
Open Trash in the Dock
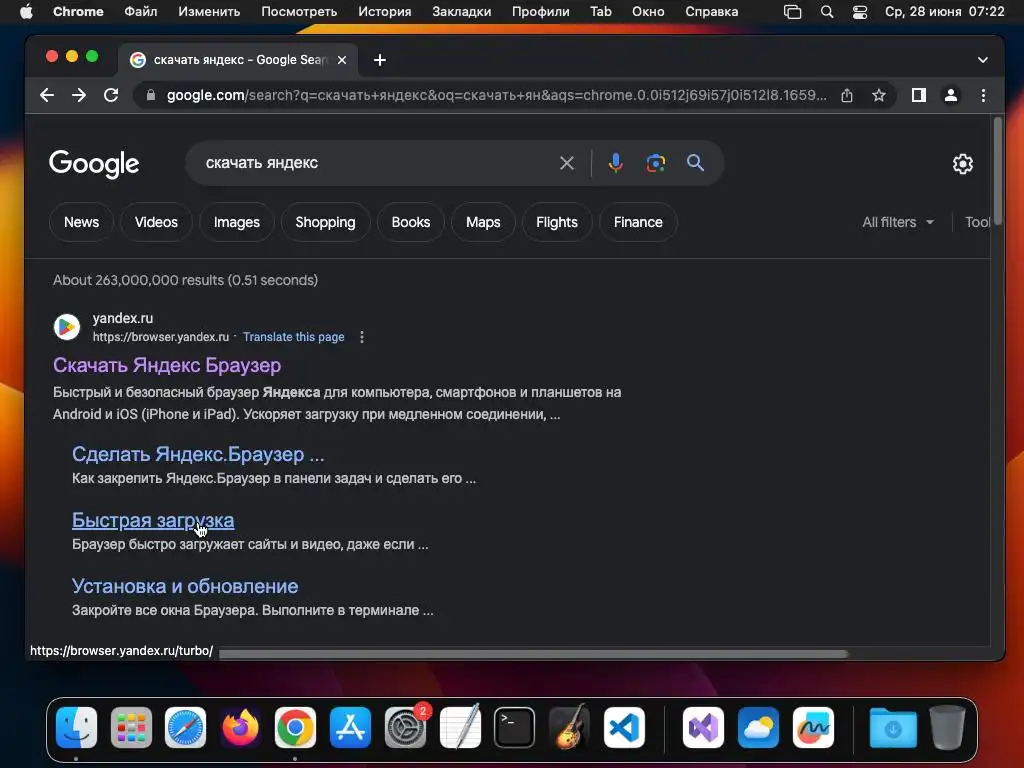948,728
